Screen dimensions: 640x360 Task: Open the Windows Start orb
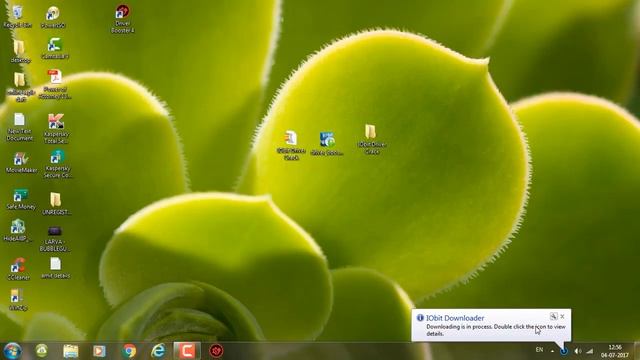pos(13,351)
